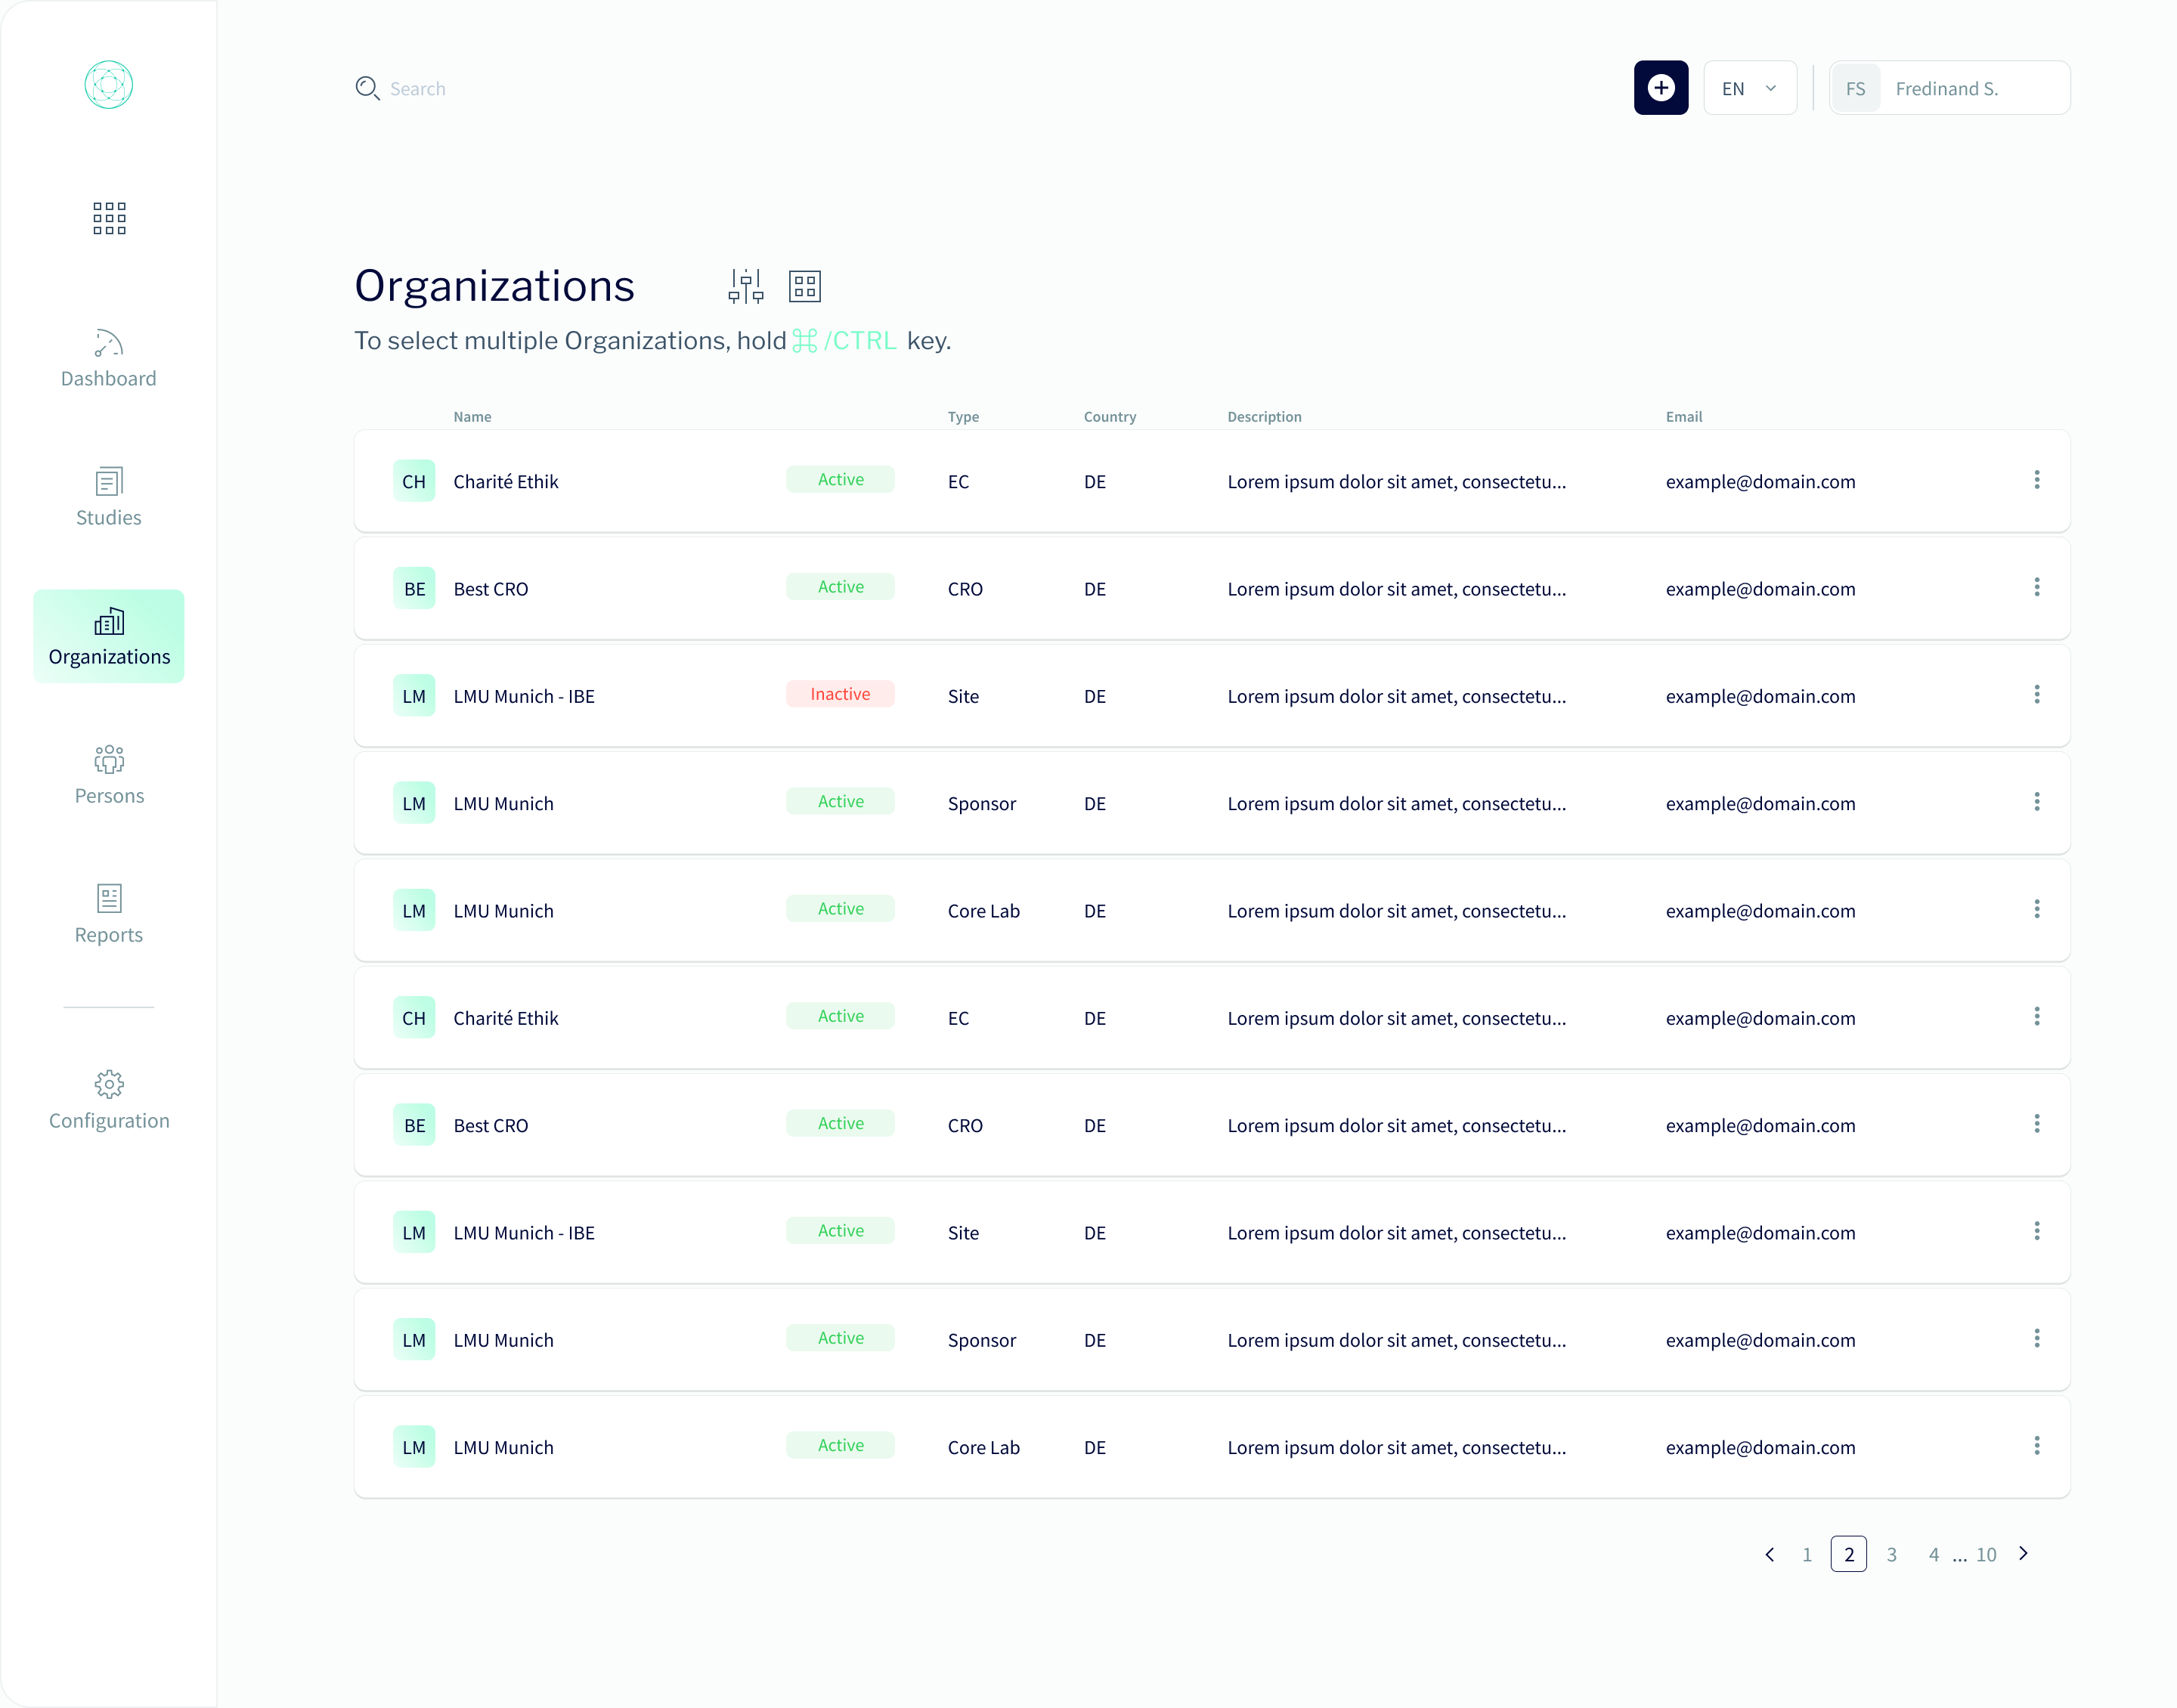Viewport: 2177px width, 1708px height.
Task: Click description of last Core Lab row
Action: pyautogui.click(x=1397, y=1448)
